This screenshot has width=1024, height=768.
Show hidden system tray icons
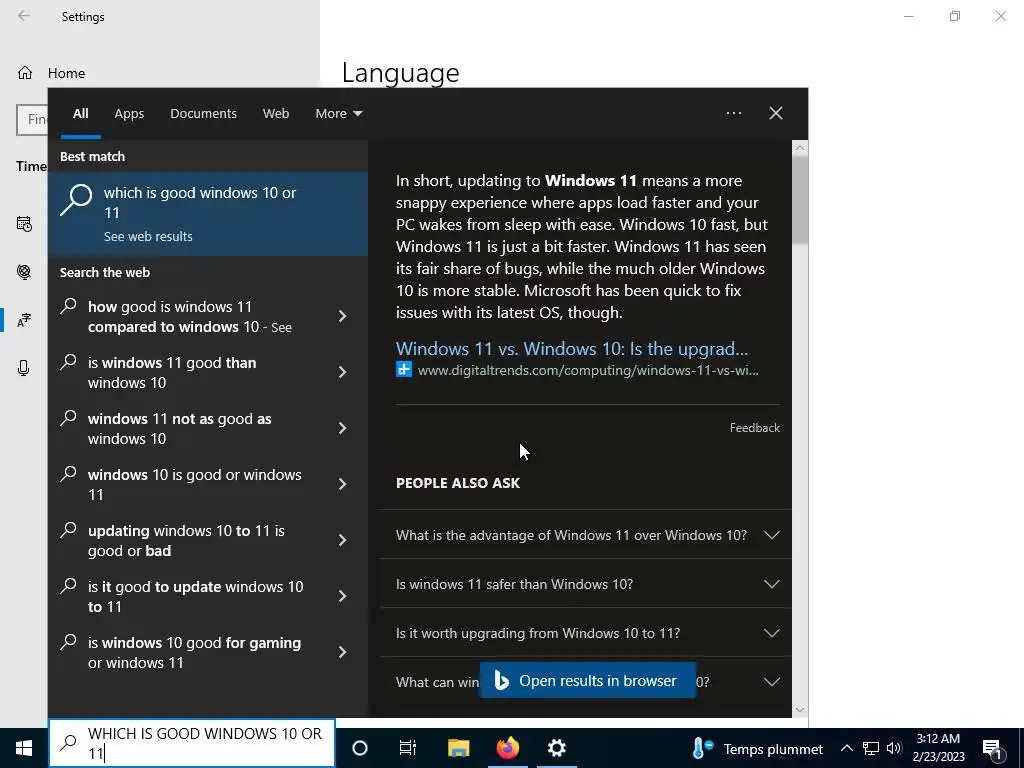point(846,748)
